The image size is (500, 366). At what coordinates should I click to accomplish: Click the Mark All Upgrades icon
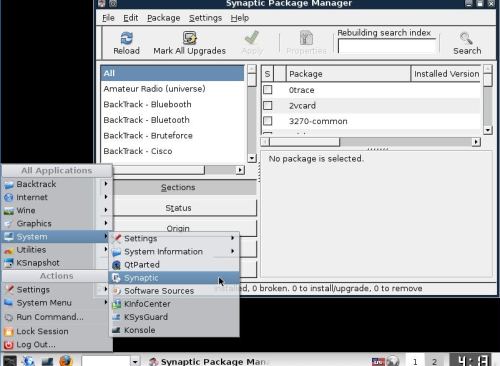point(190,38)
